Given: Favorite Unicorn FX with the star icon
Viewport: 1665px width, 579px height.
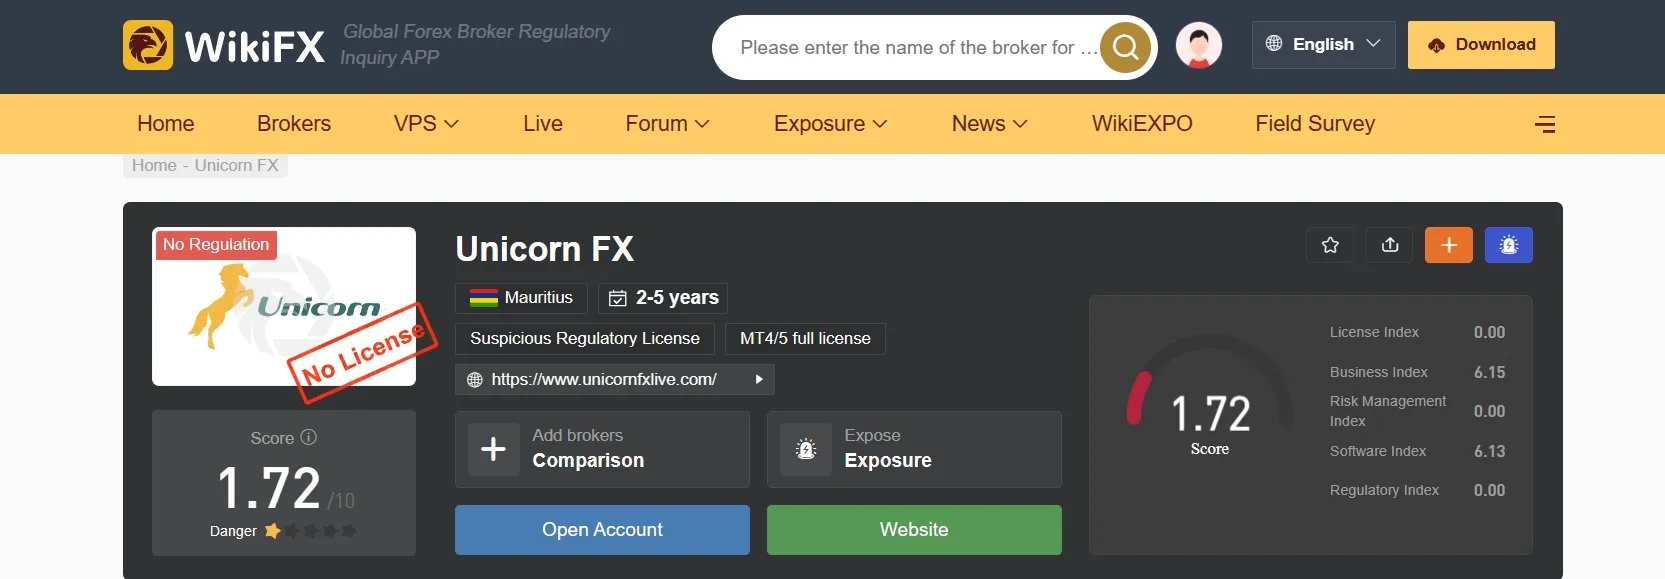Looking at the screenshot, I should tap(1330, 245).
